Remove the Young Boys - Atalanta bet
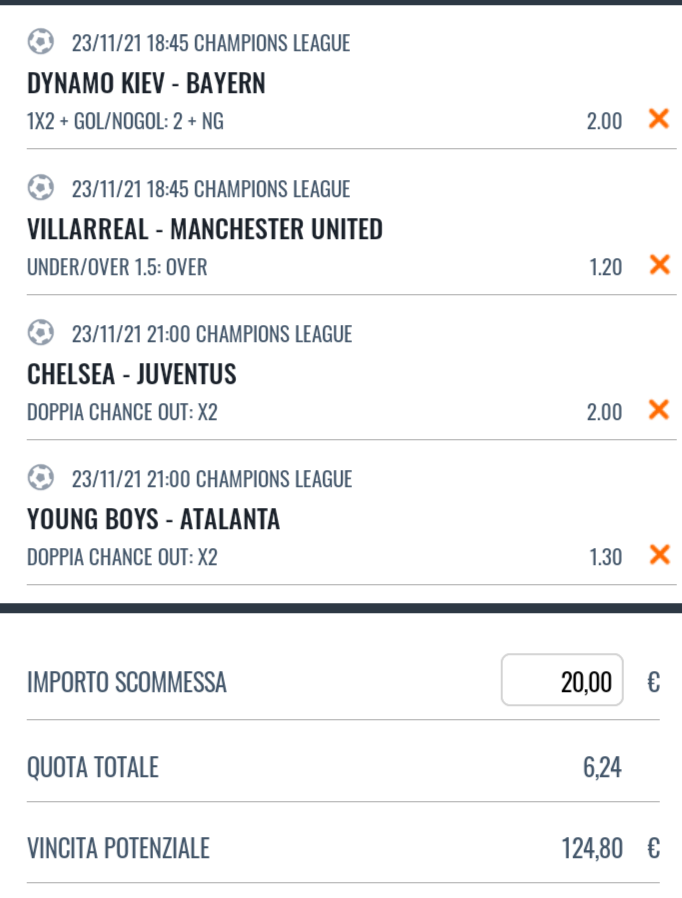The image size is (682, 898). tap(659, 554)
